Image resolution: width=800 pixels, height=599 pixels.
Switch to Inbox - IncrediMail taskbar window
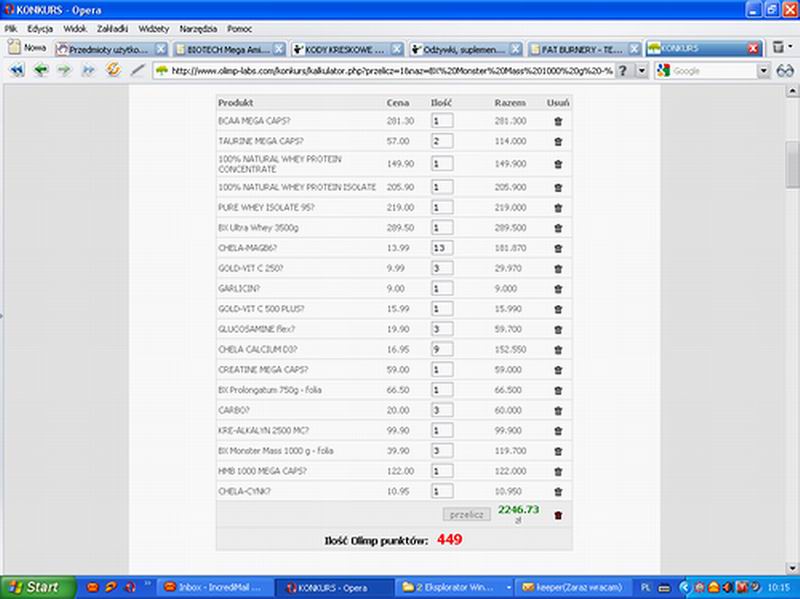(x=214, y=588)
